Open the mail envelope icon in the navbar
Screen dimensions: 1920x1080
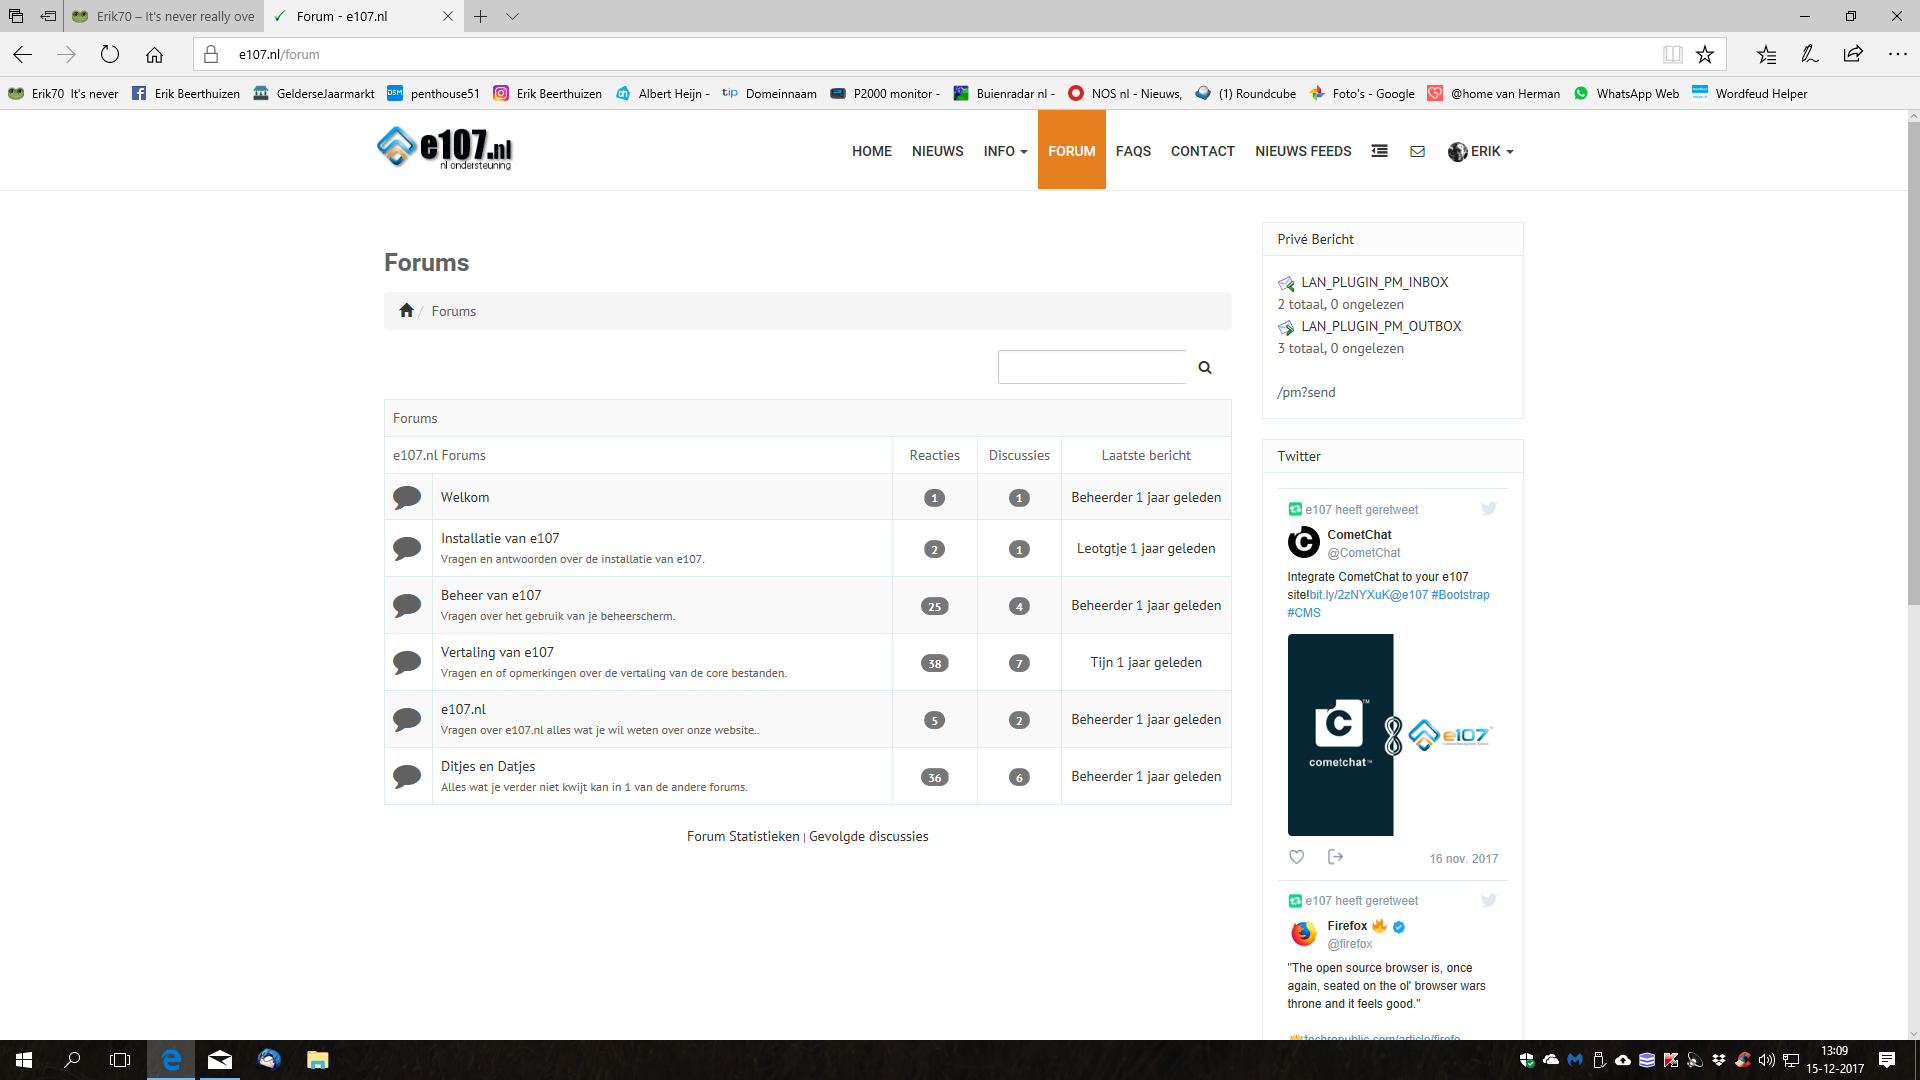tap(1417, 151)
